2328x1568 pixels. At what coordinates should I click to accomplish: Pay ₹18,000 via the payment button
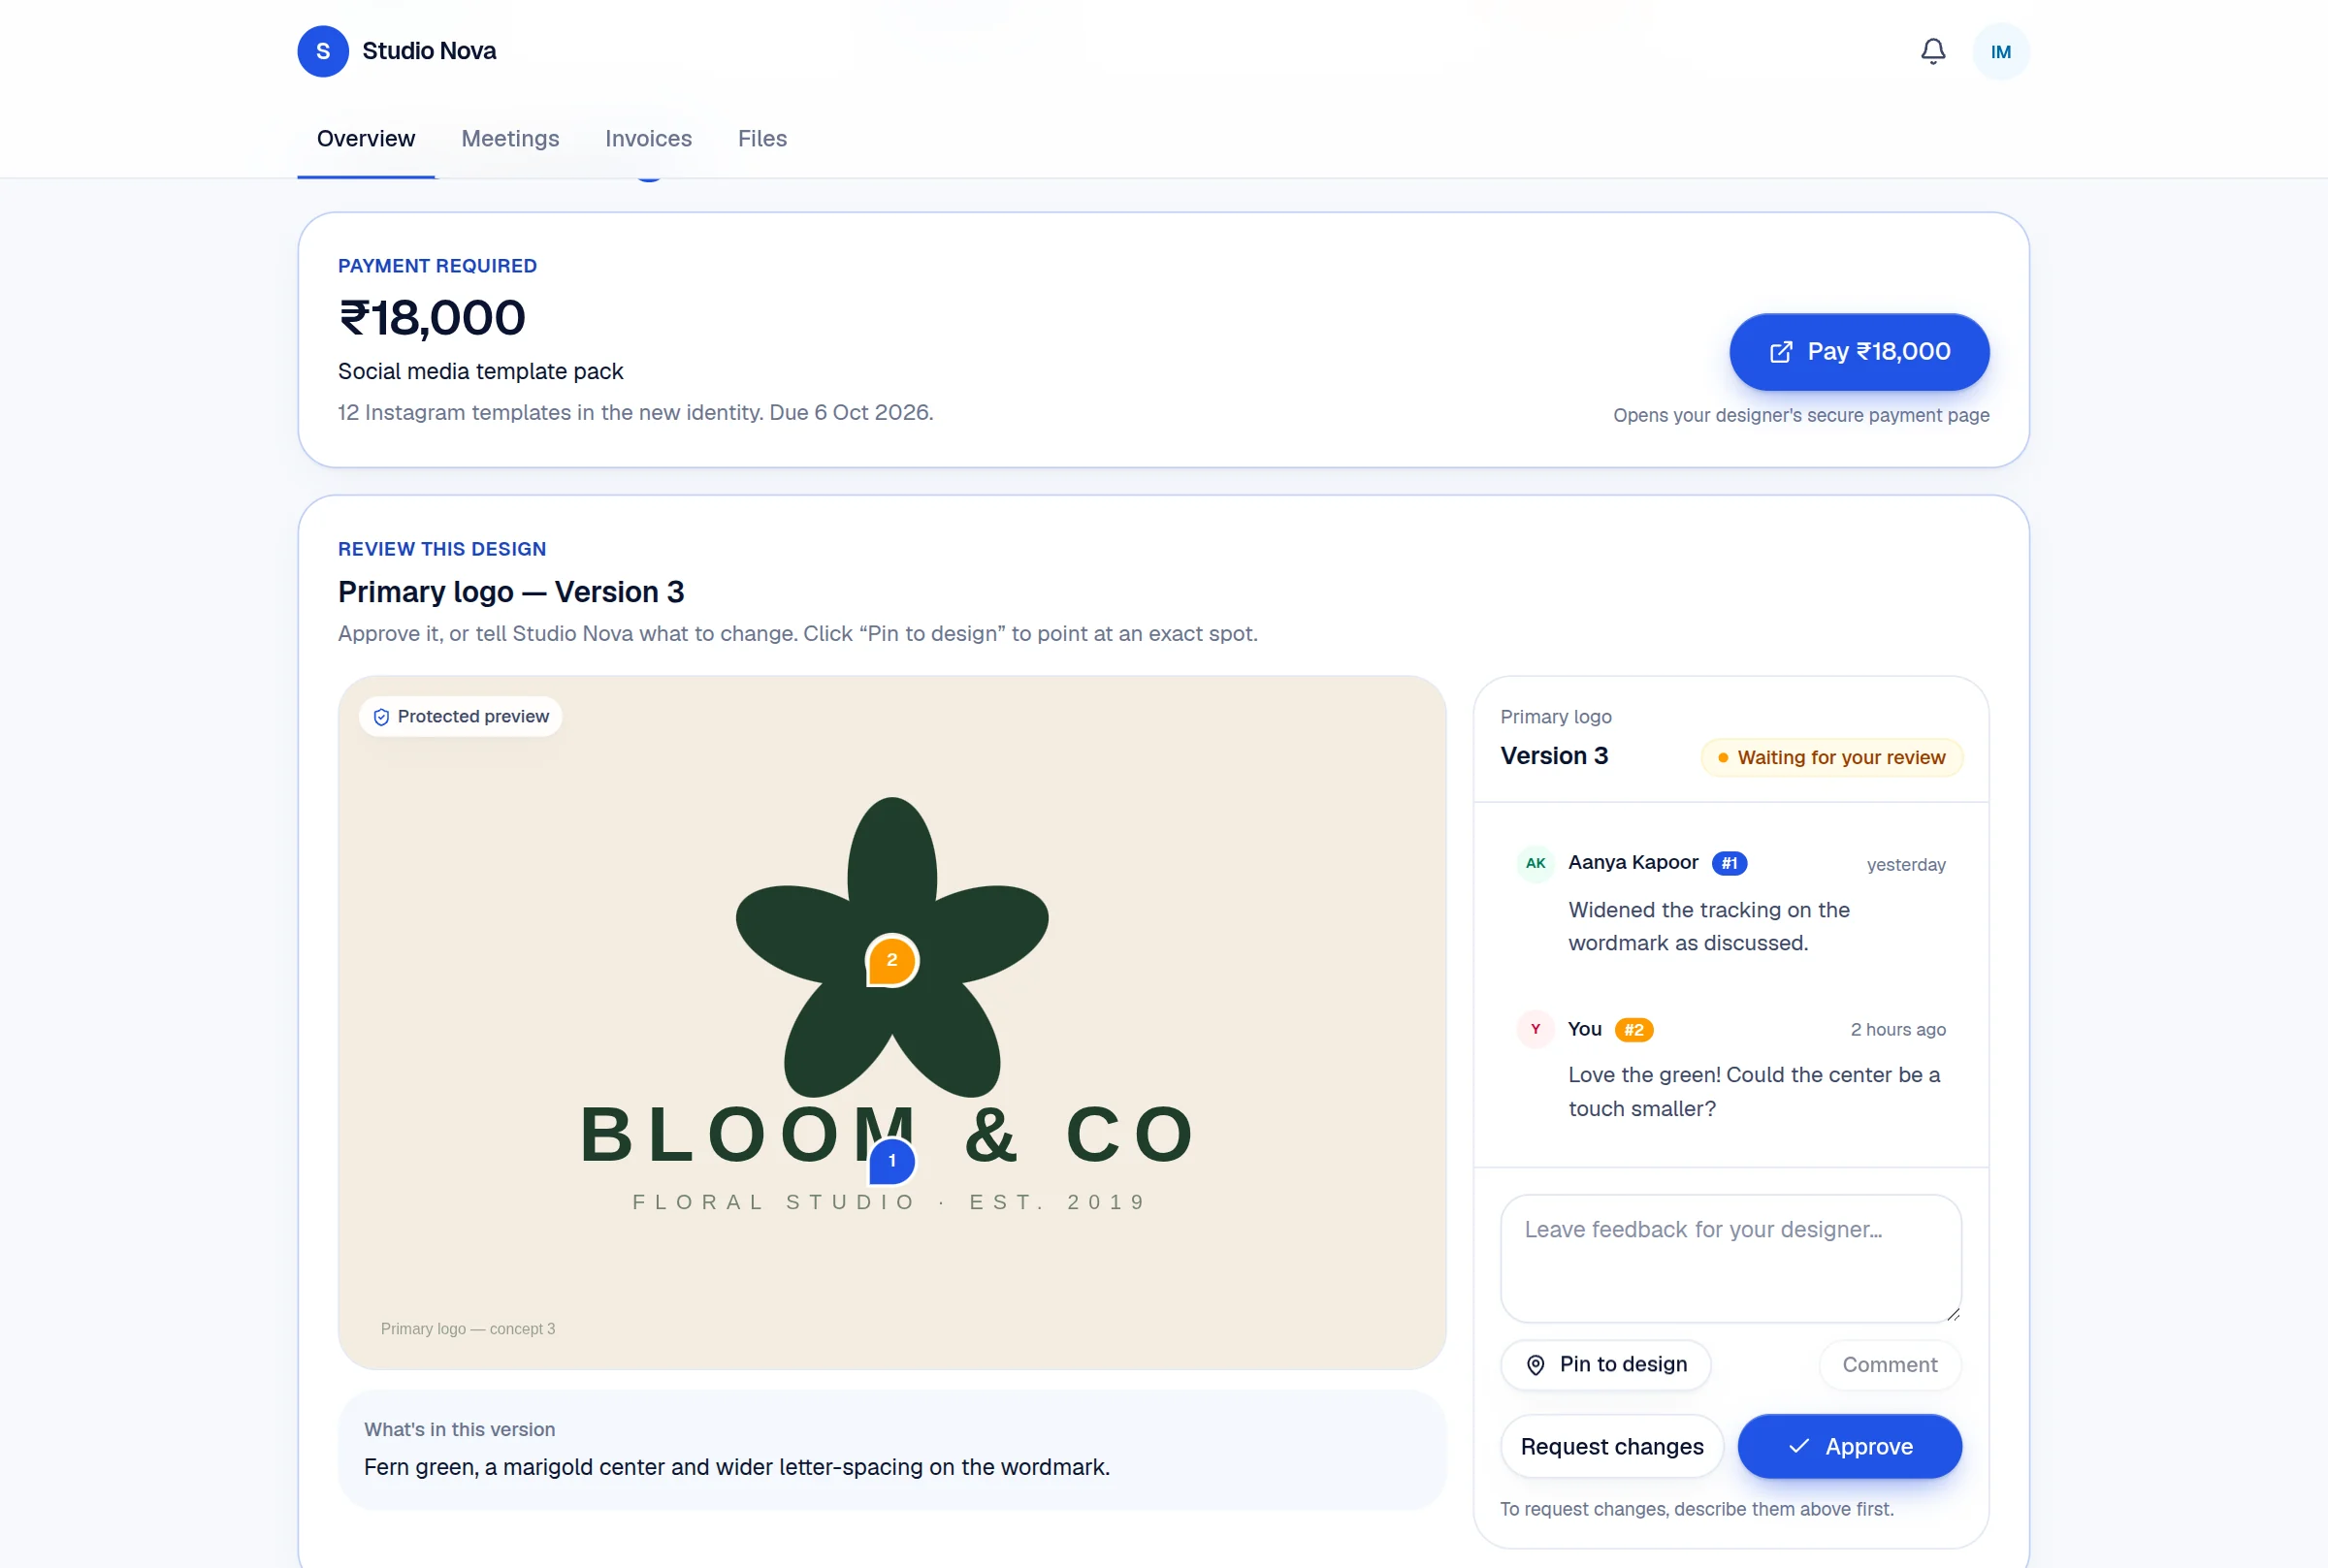[1859, 352]
